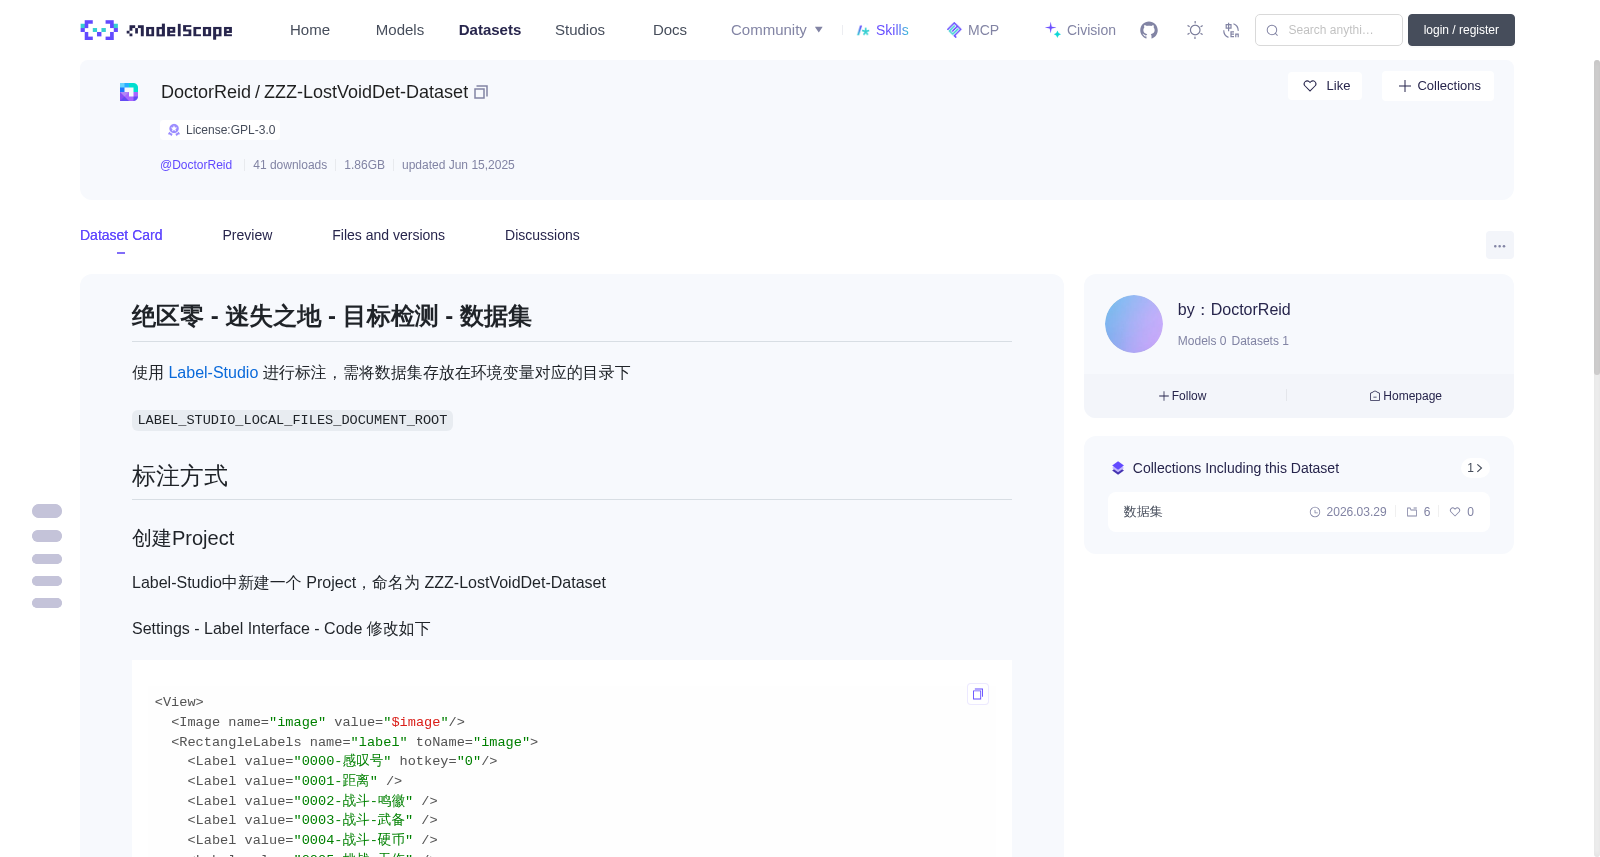
Task: Open the three-dot more options menu
Action: [1499, 245]
